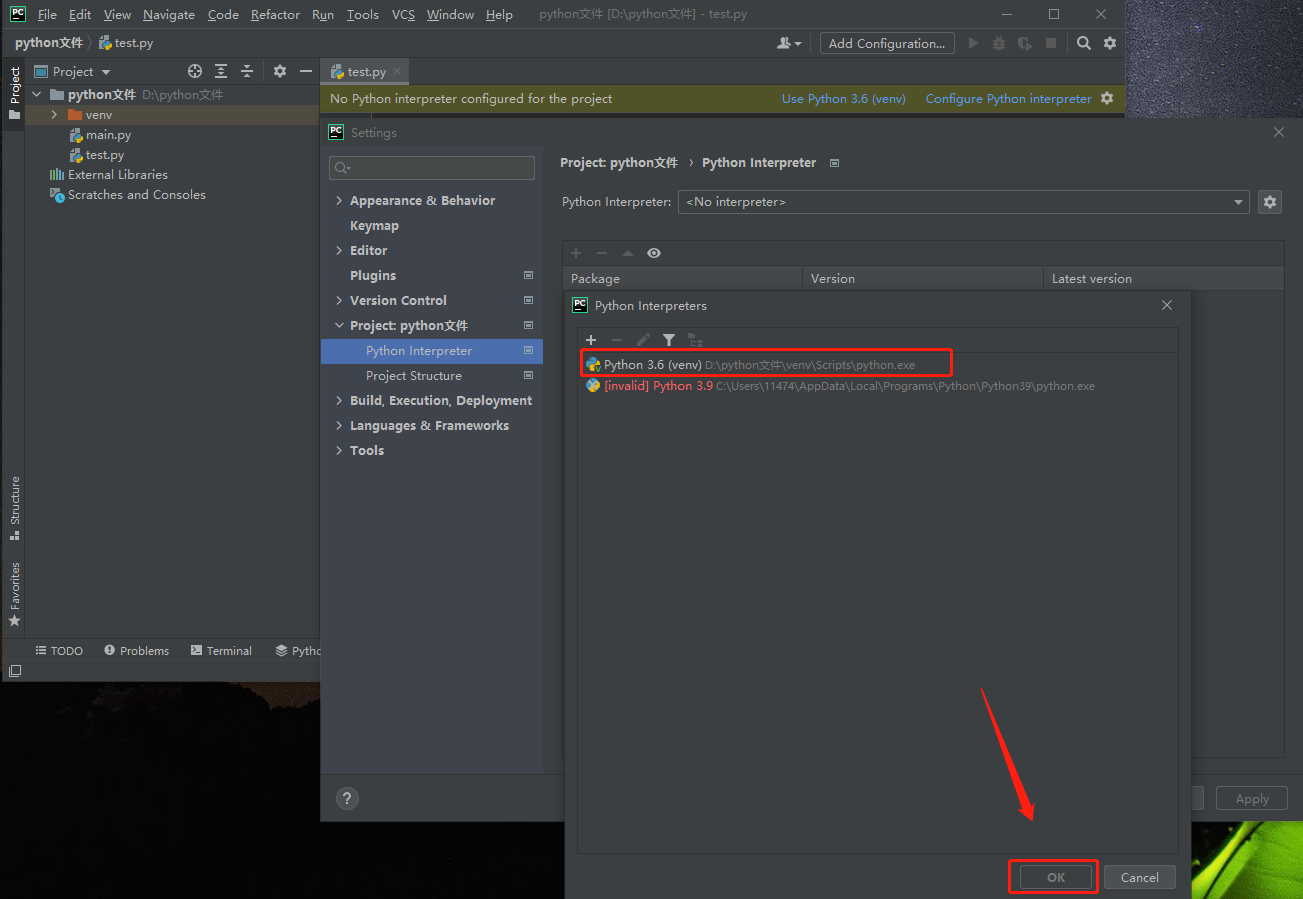Open the File menu
1303x899 pixels.
pyautogui.click(x=47, y=14)
